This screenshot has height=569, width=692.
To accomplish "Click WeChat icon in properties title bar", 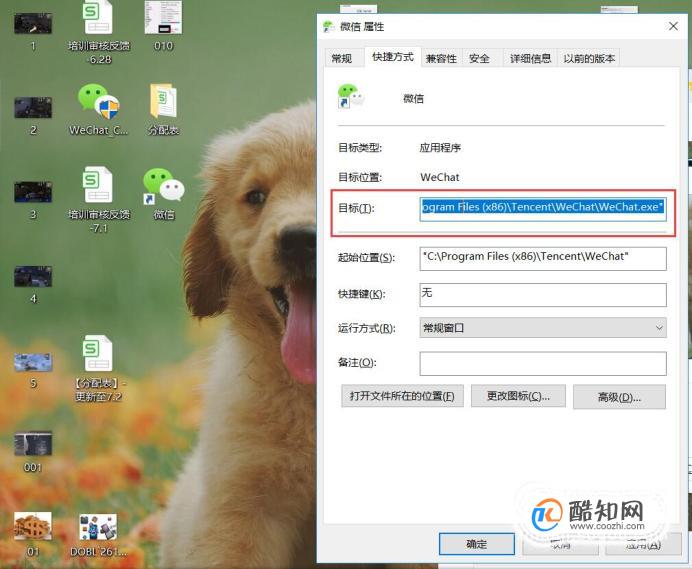I will [x=328, y=26].
